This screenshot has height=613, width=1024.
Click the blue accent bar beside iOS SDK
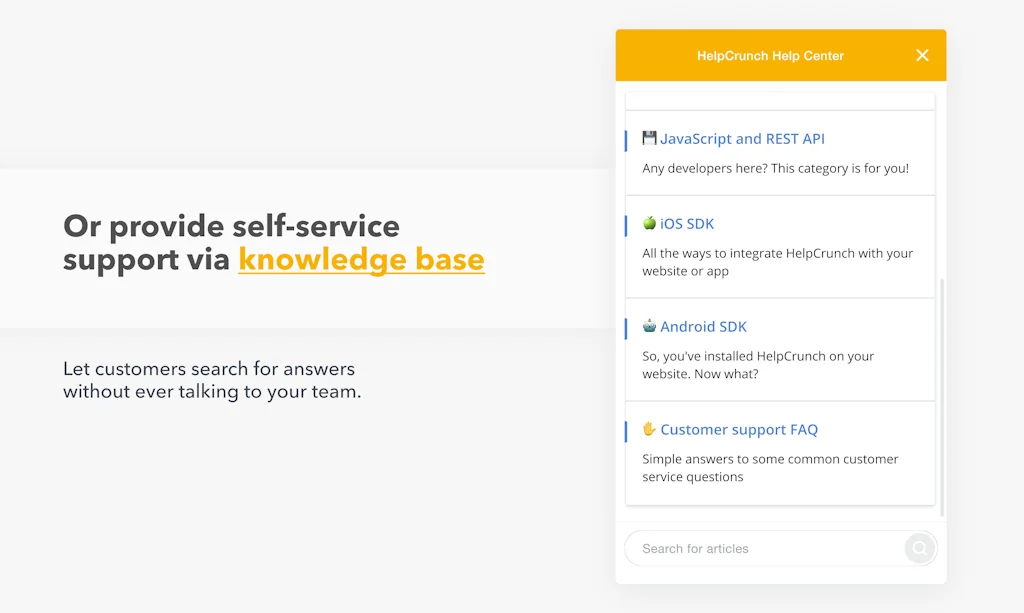(x=625, y=224)
